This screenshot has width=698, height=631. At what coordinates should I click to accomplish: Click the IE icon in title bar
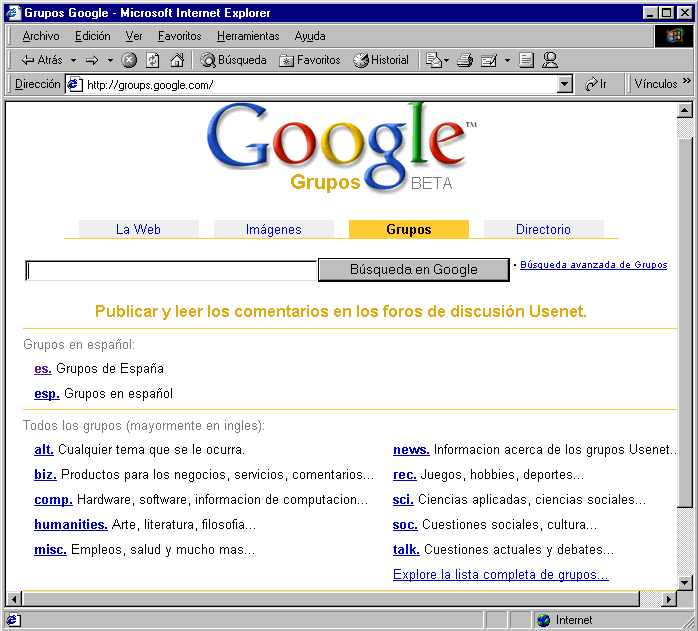pyautogui.click(x=13, y=12)
